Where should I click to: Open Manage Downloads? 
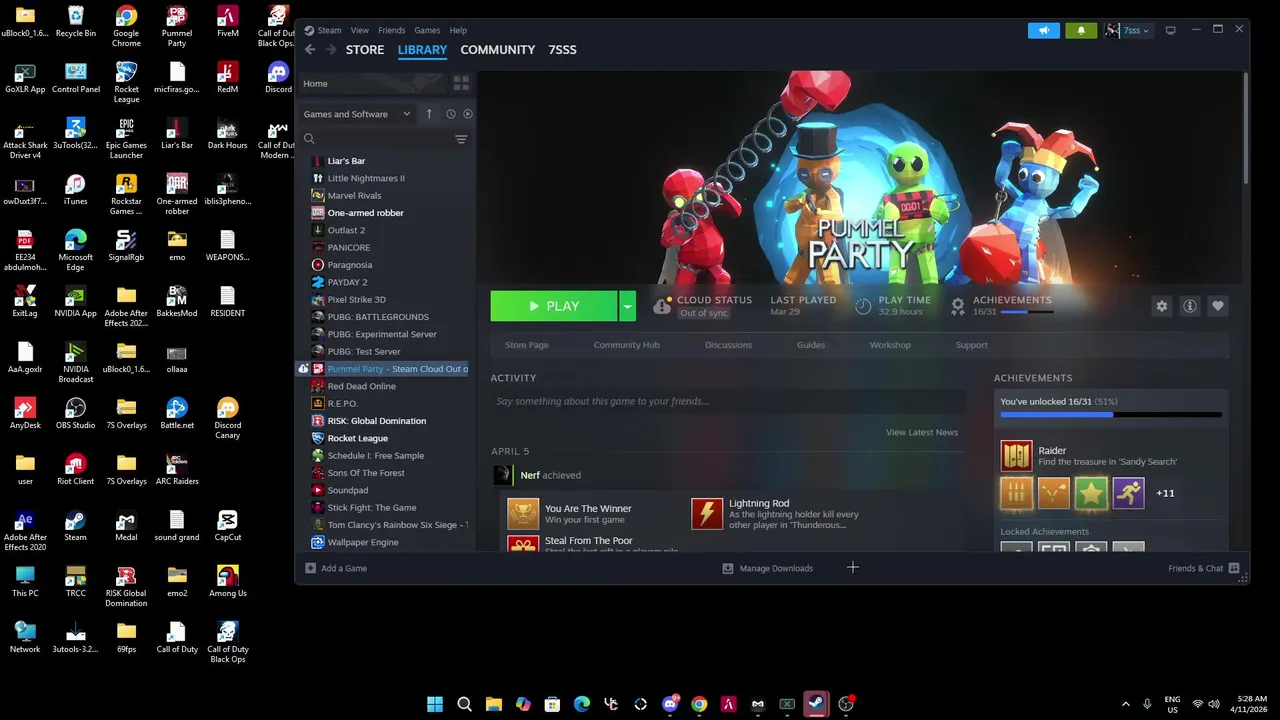(x=768, y=568)
